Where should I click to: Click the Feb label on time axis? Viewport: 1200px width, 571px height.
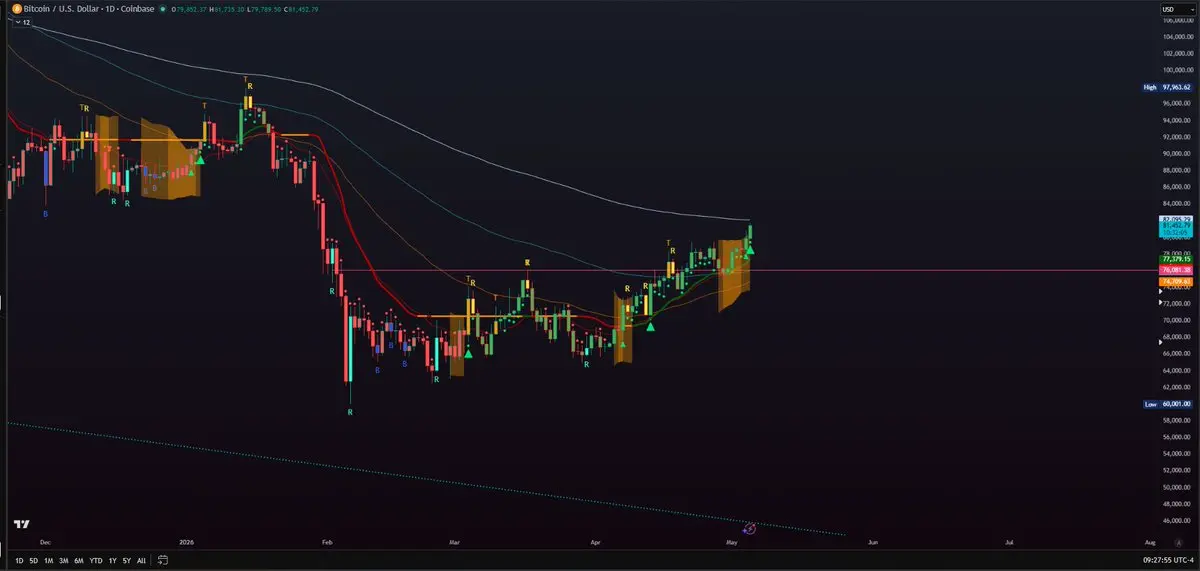coord(327,541)
